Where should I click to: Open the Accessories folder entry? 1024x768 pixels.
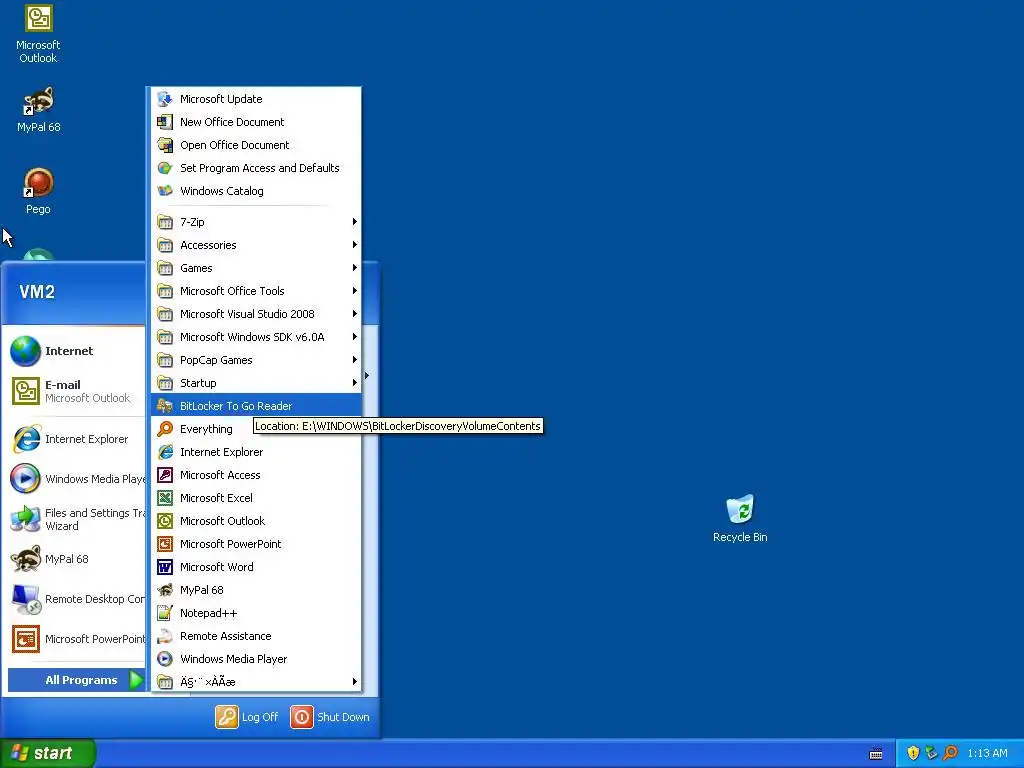256,245
